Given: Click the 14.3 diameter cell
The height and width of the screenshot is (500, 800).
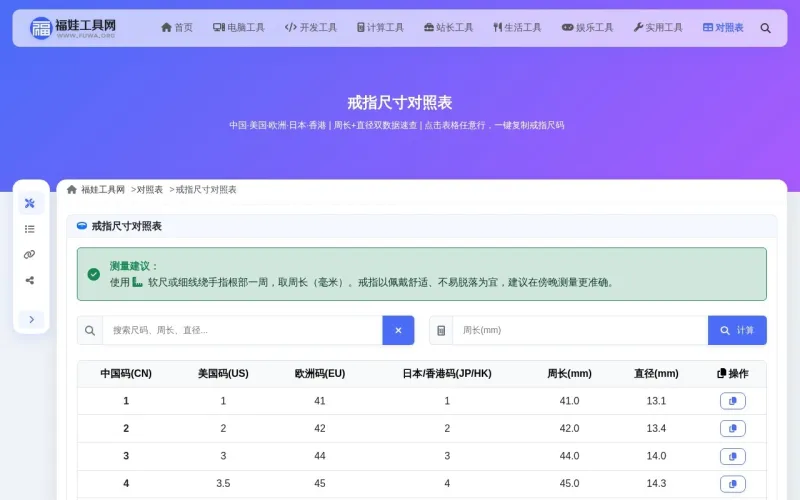Looking at the screenshot, I should pos(656,484).
